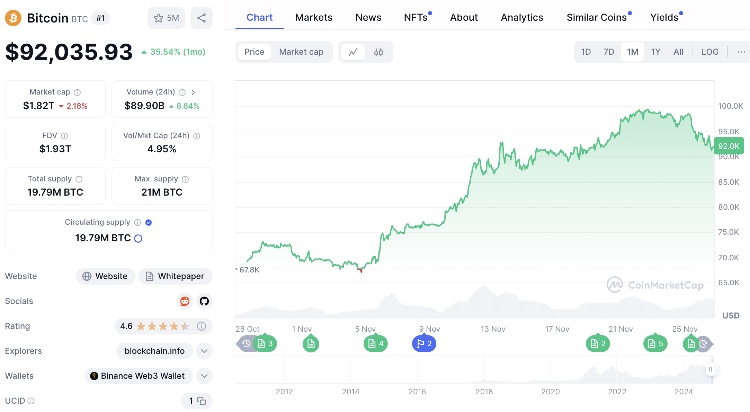Expand the Explorers dropdown chevron

click(204, 351)
